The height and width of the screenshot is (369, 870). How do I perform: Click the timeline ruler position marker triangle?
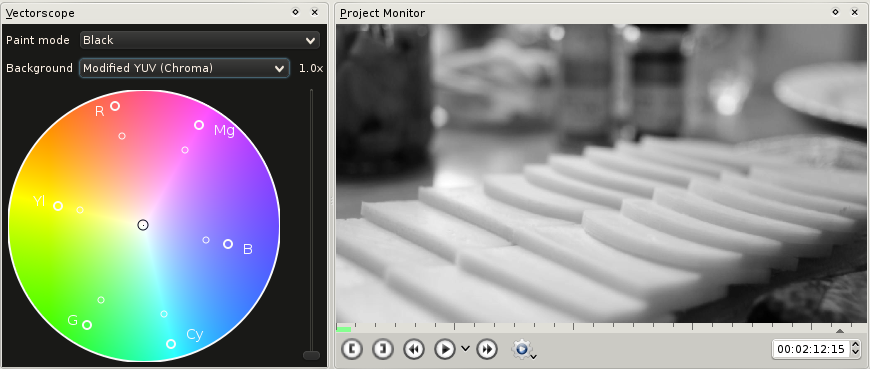pos(840,331)
